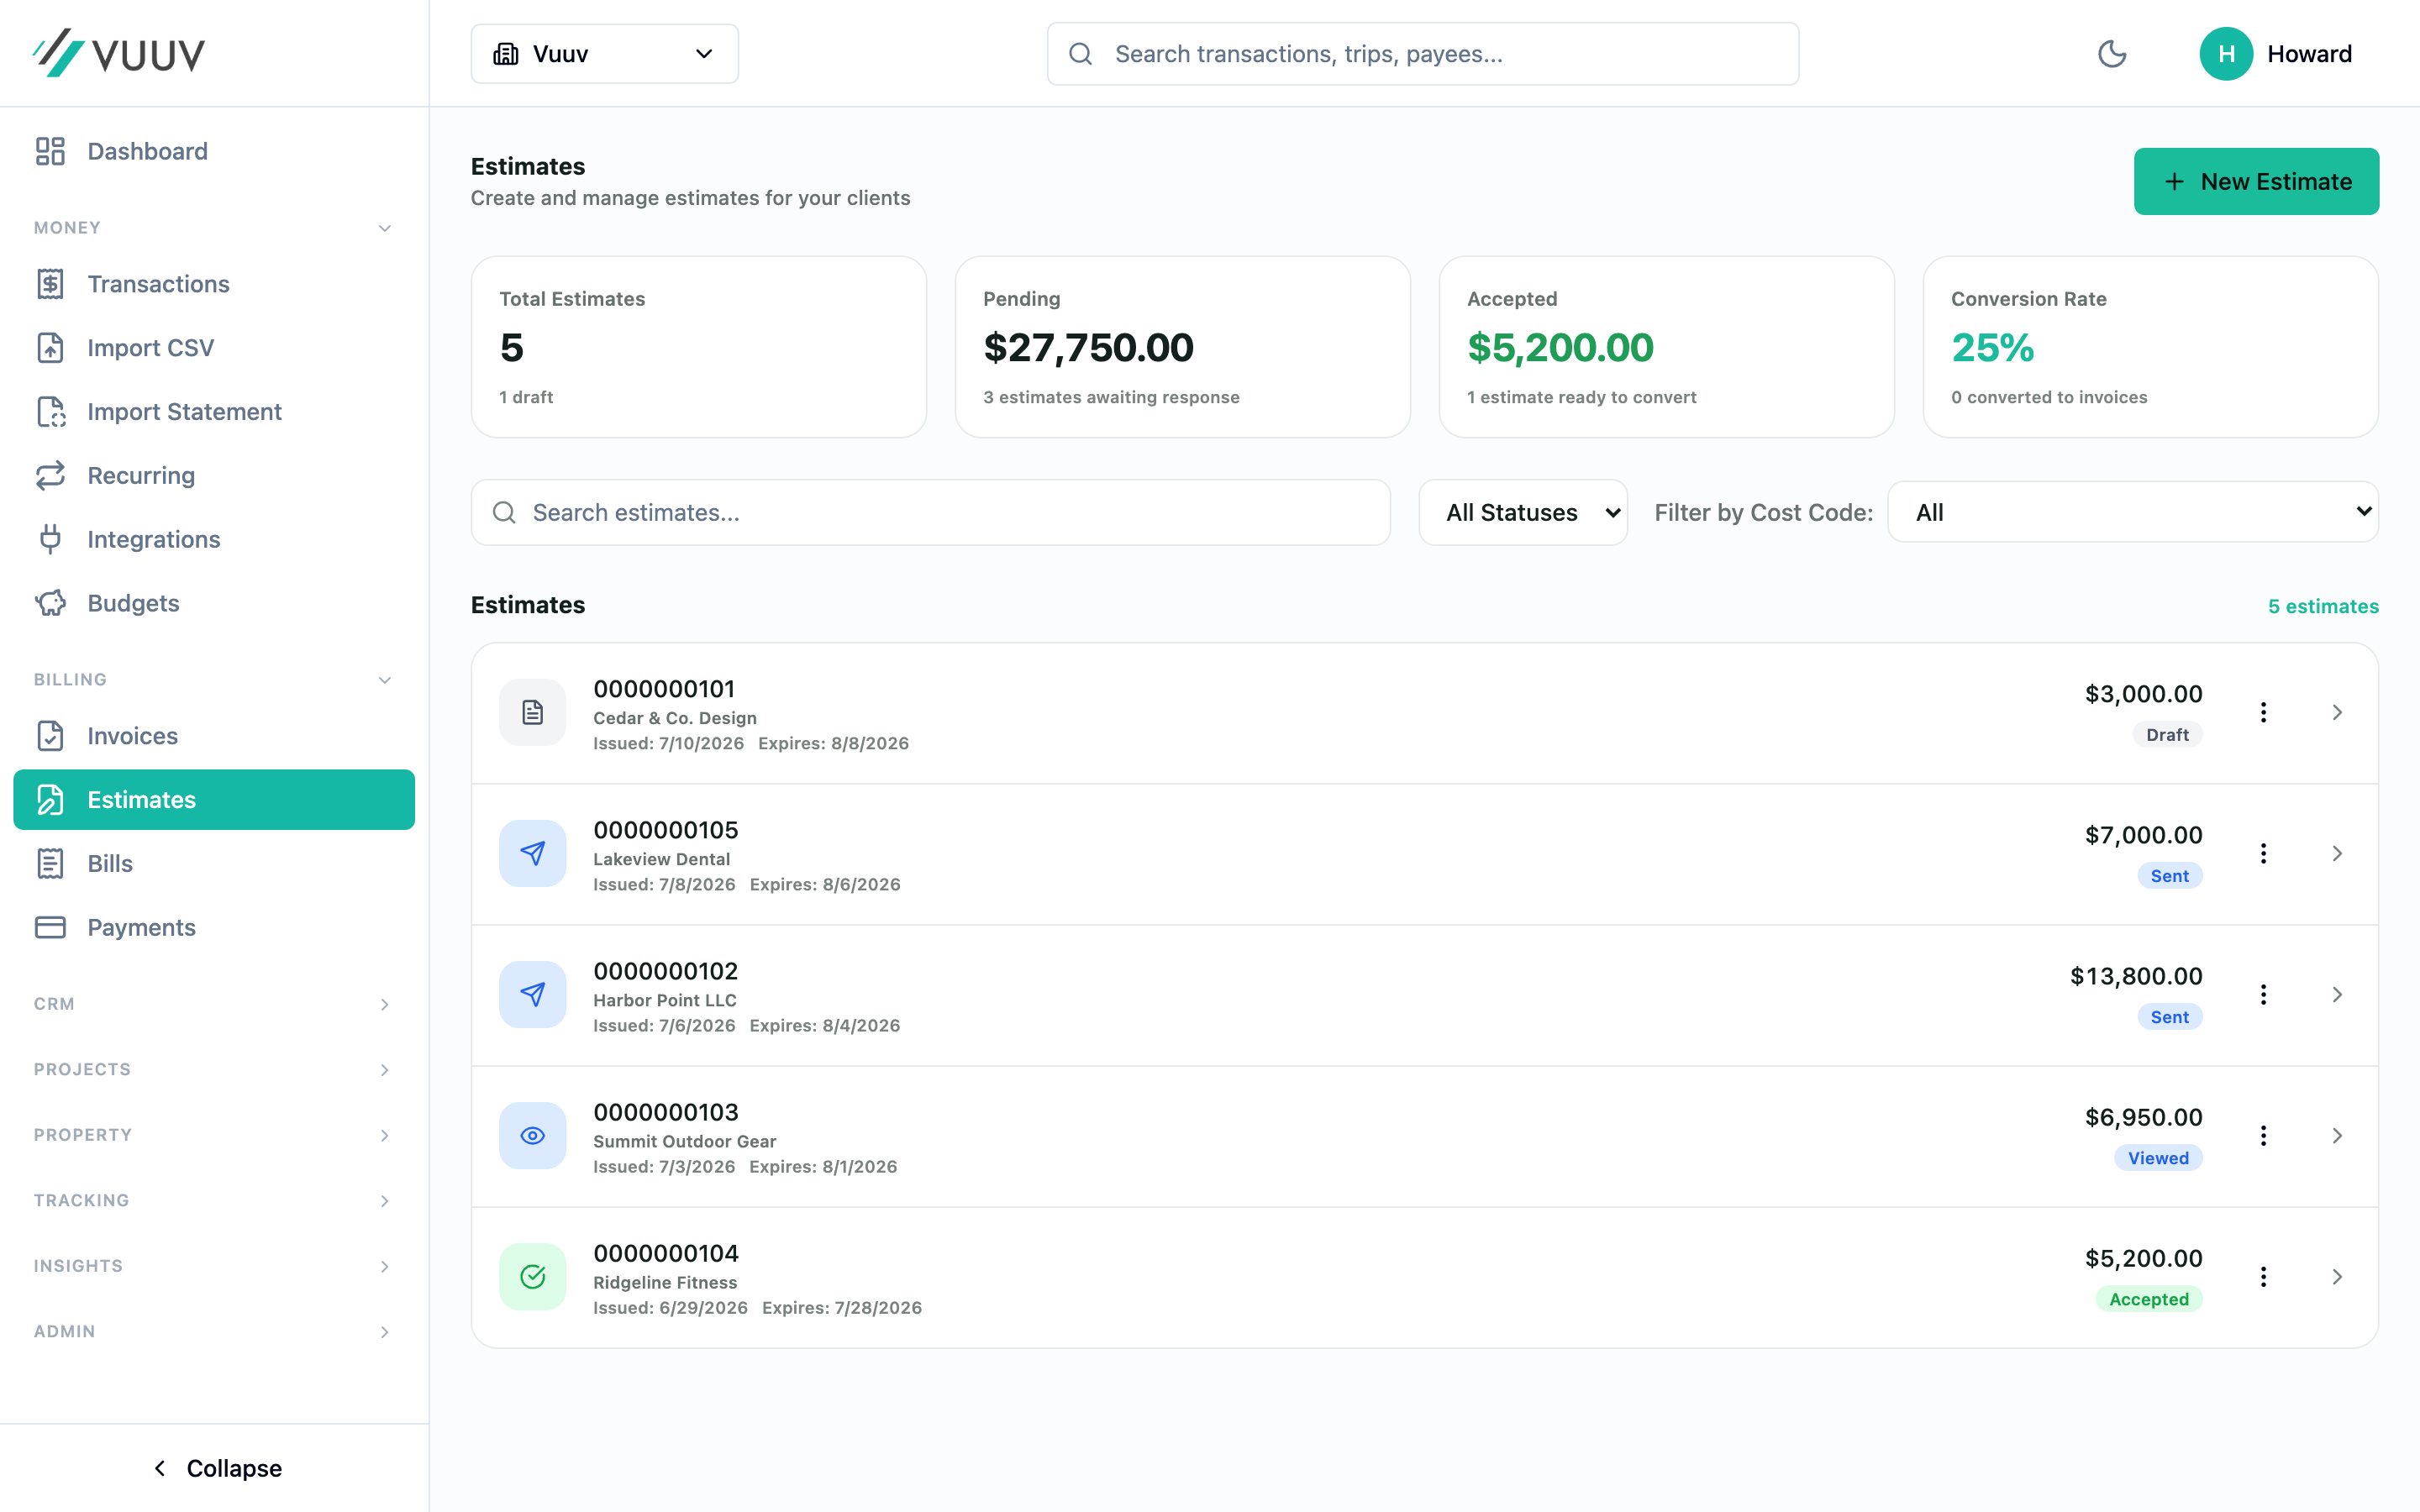The image size is (2420, 1512).
Task: Click the magnifier icon in global search
Action: pyautogui.click(x=1080, y=54)
